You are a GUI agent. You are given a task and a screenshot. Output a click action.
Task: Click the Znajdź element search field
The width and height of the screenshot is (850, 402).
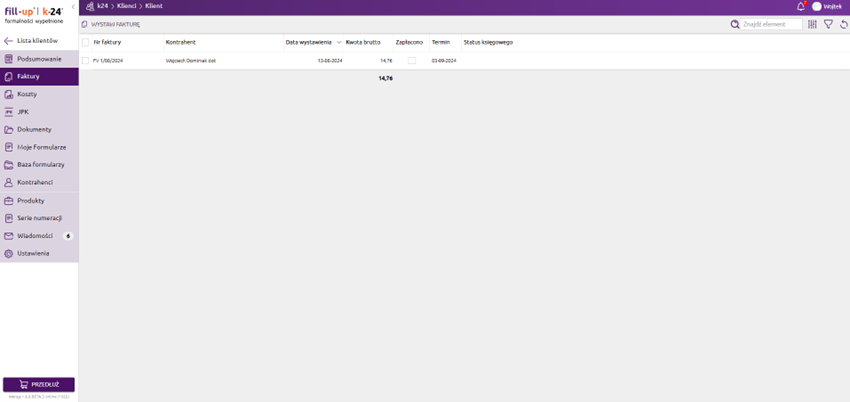pyautogui.click(x=772, y=24)
